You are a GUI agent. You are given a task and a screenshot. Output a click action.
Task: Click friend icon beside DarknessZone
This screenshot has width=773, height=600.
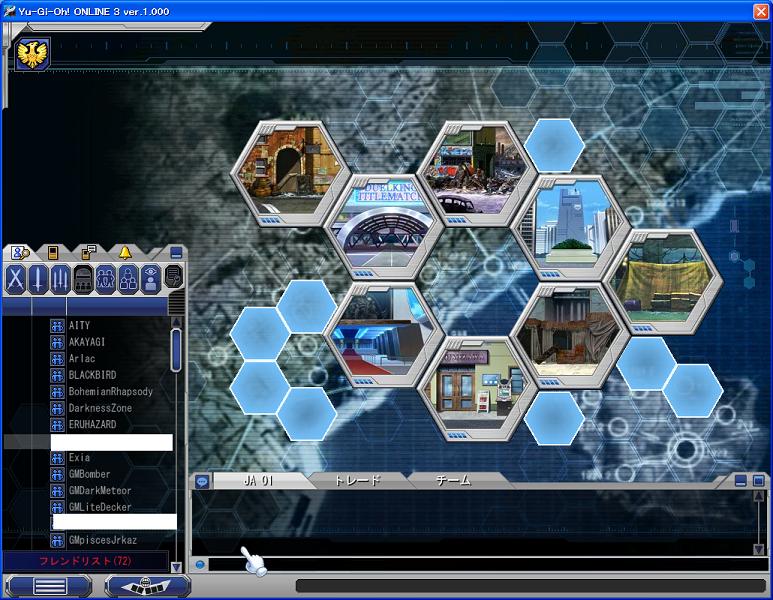[x=57, y=408]
